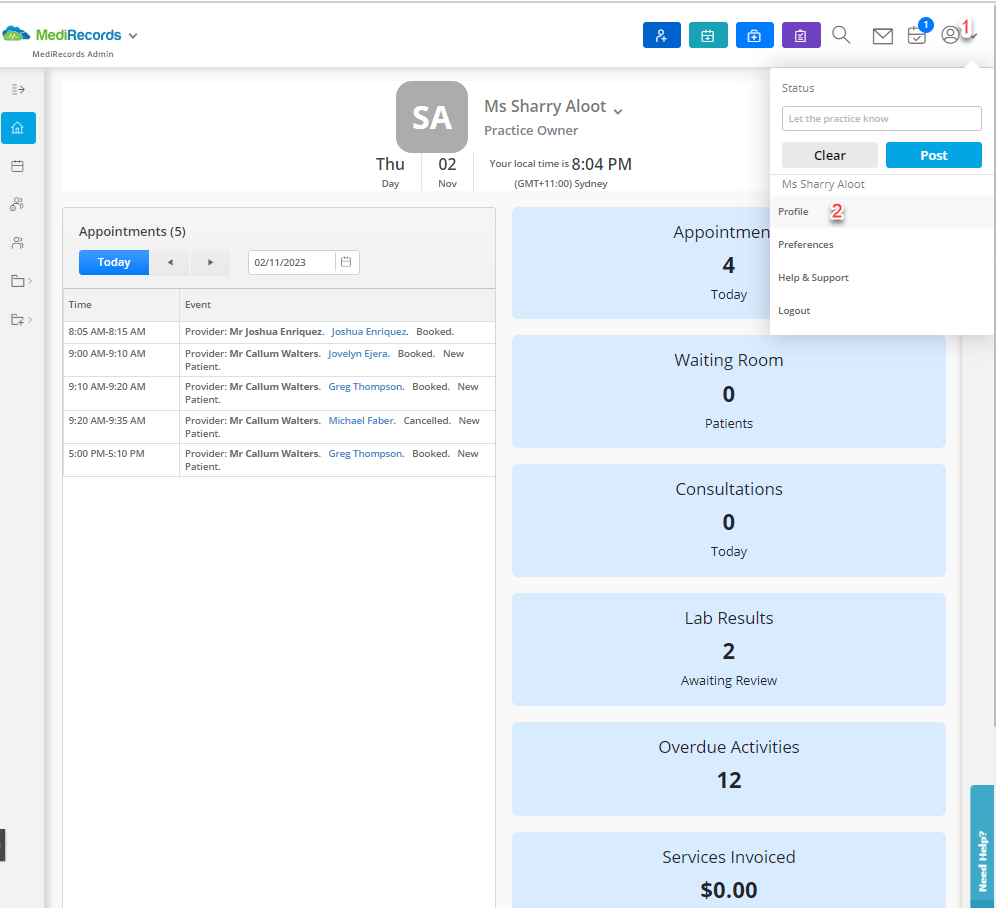Go to previous day of appointments
Viewport: 996px width, 908px height.
point(170,262)
